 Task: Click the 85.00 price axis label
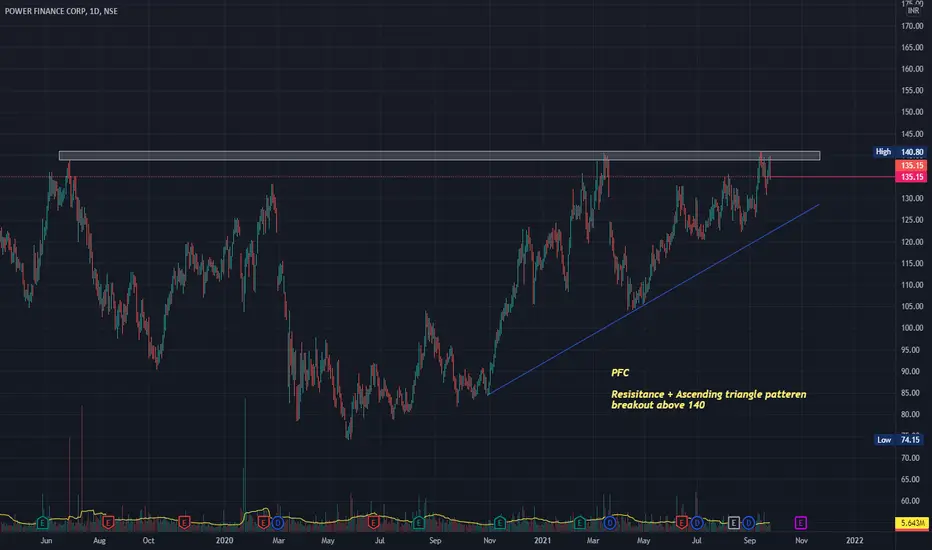pos(912,393)
